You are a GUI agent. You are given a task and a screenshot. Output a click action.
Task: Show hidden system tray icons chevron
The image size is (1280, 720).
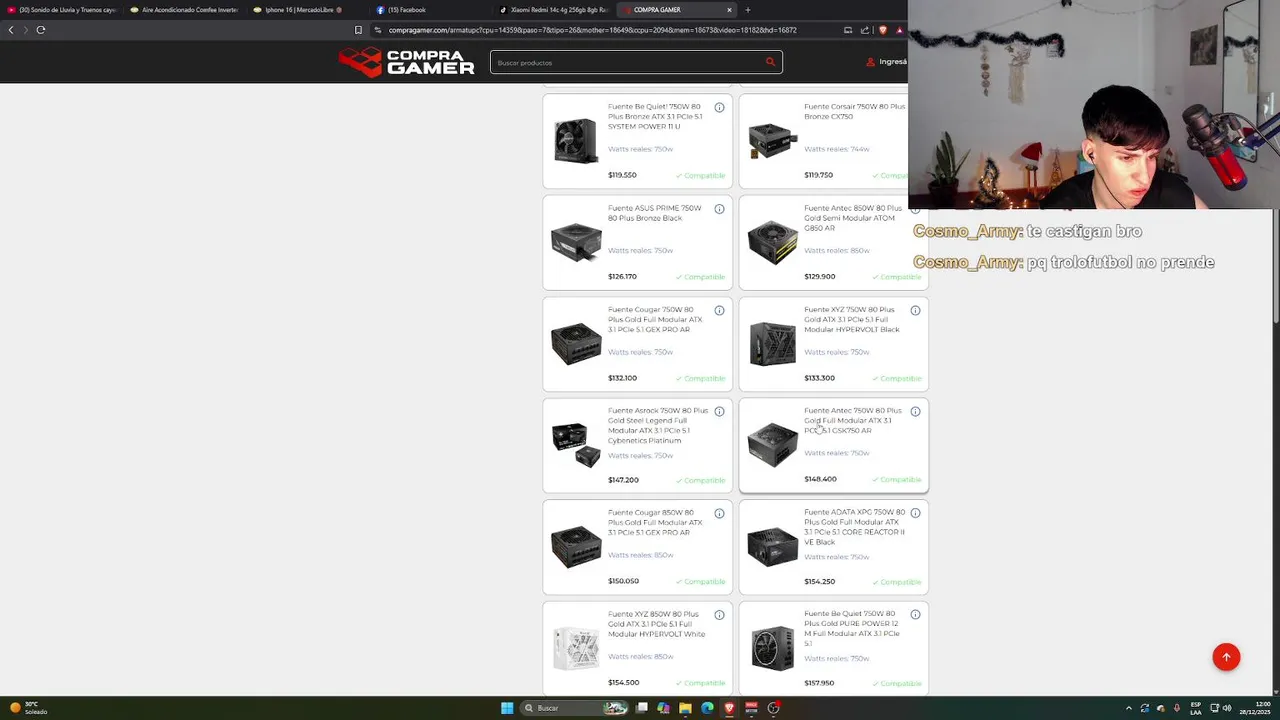[x=1129, y=708]
